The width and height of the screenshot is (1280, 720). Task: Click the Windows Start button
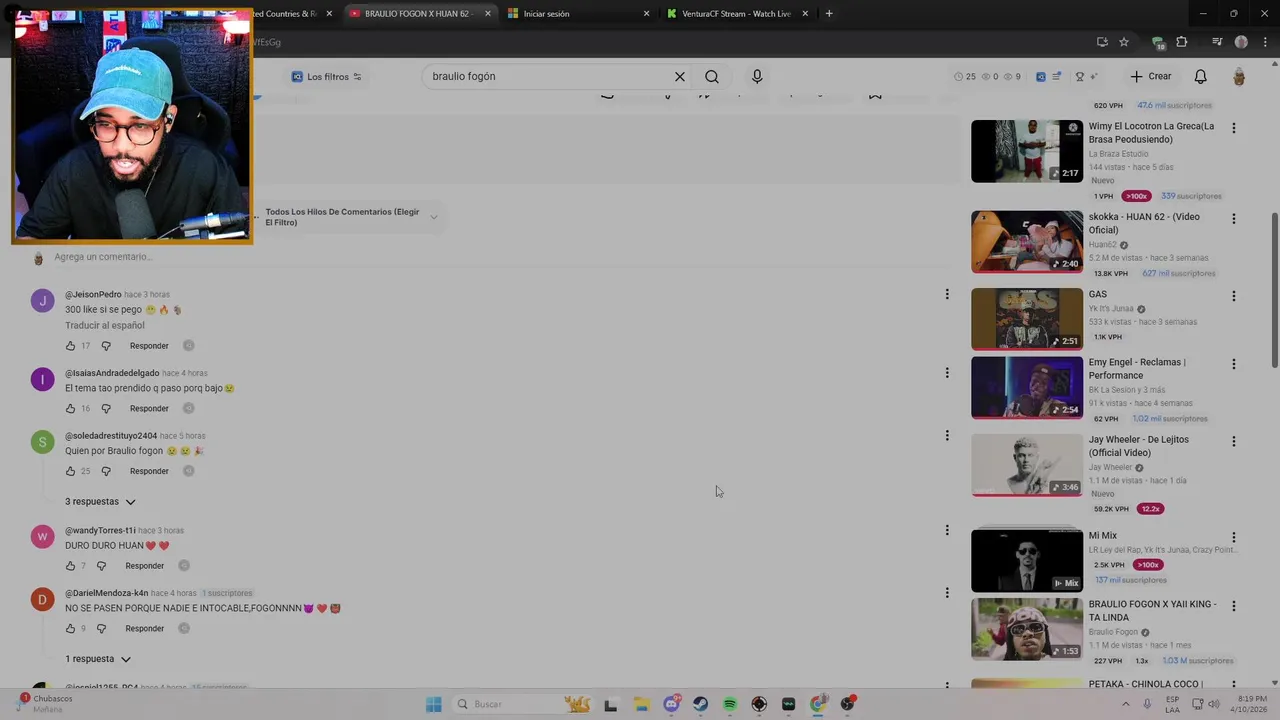point(433,704)
